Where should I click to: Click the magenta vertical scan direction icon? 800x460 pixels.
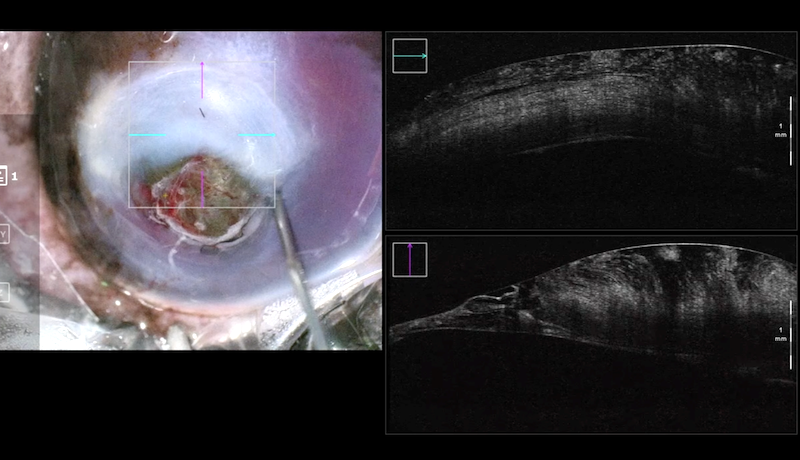(410, 259)
